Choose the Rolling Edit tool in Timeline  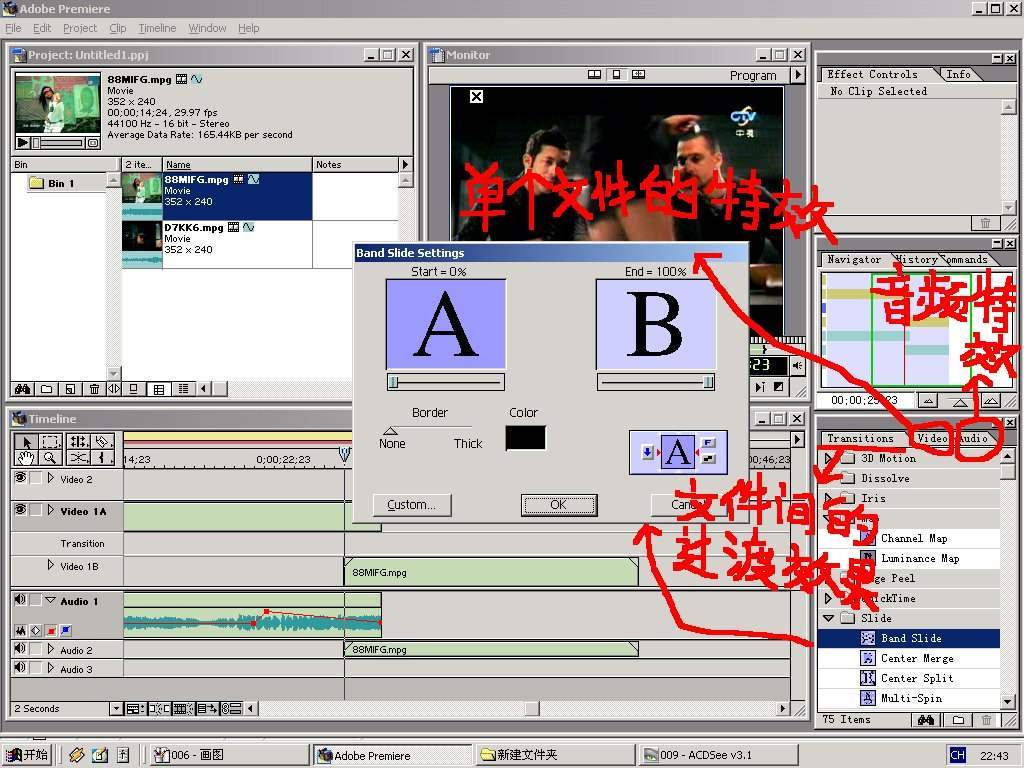tap(79, 441)
